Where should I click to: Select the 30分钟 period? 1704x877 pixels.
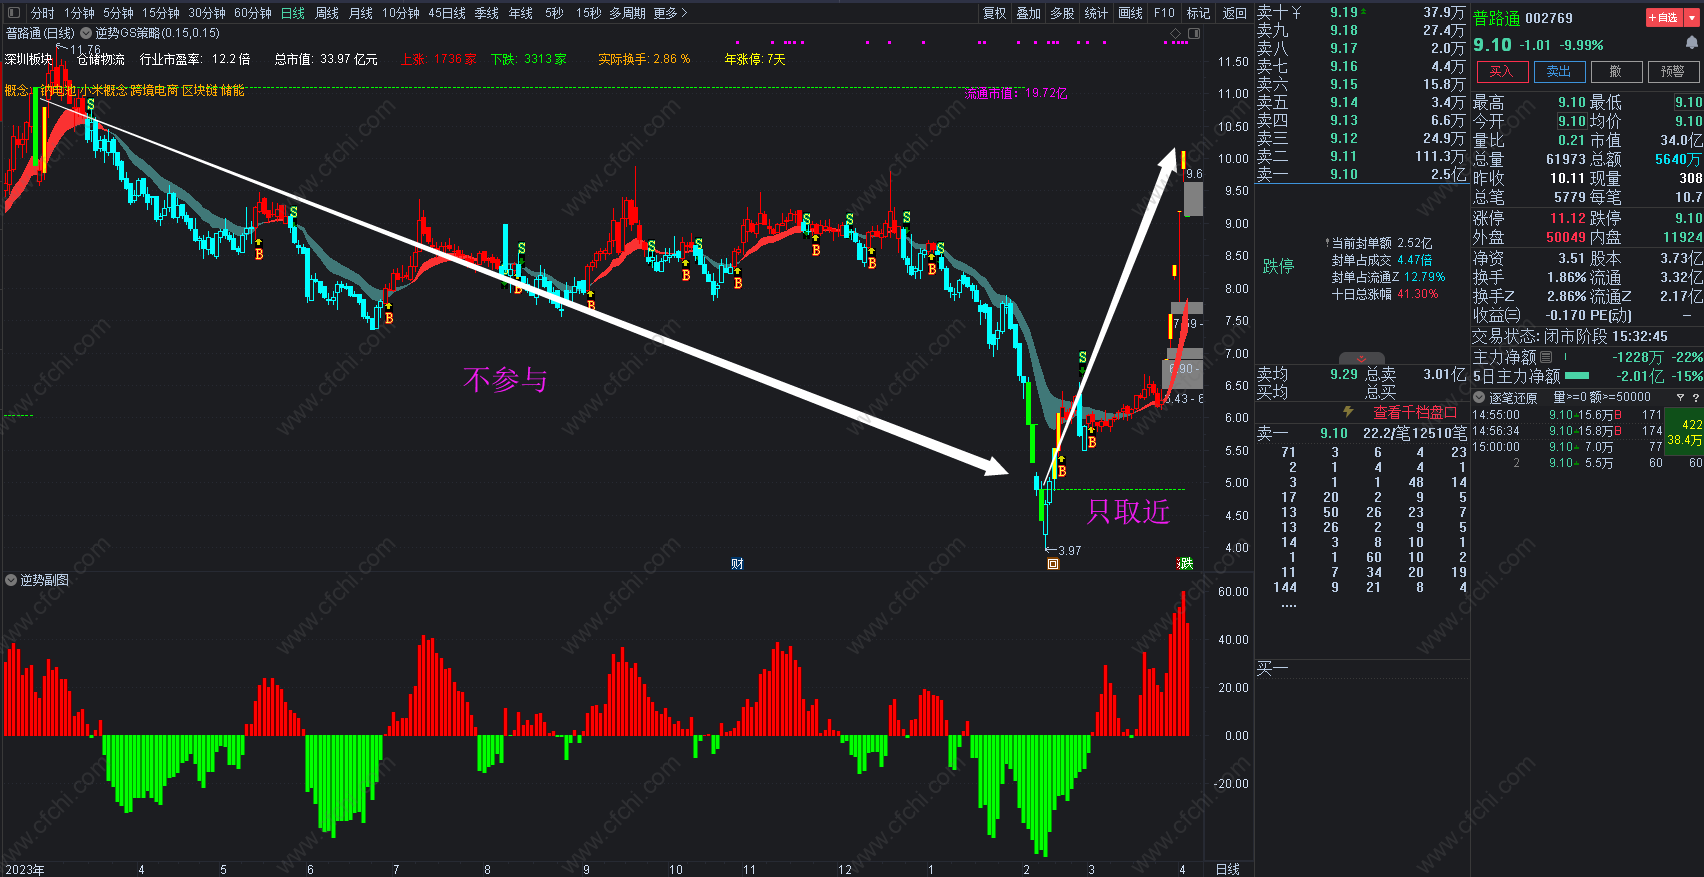pyautogui.click(x=207, y=13)
